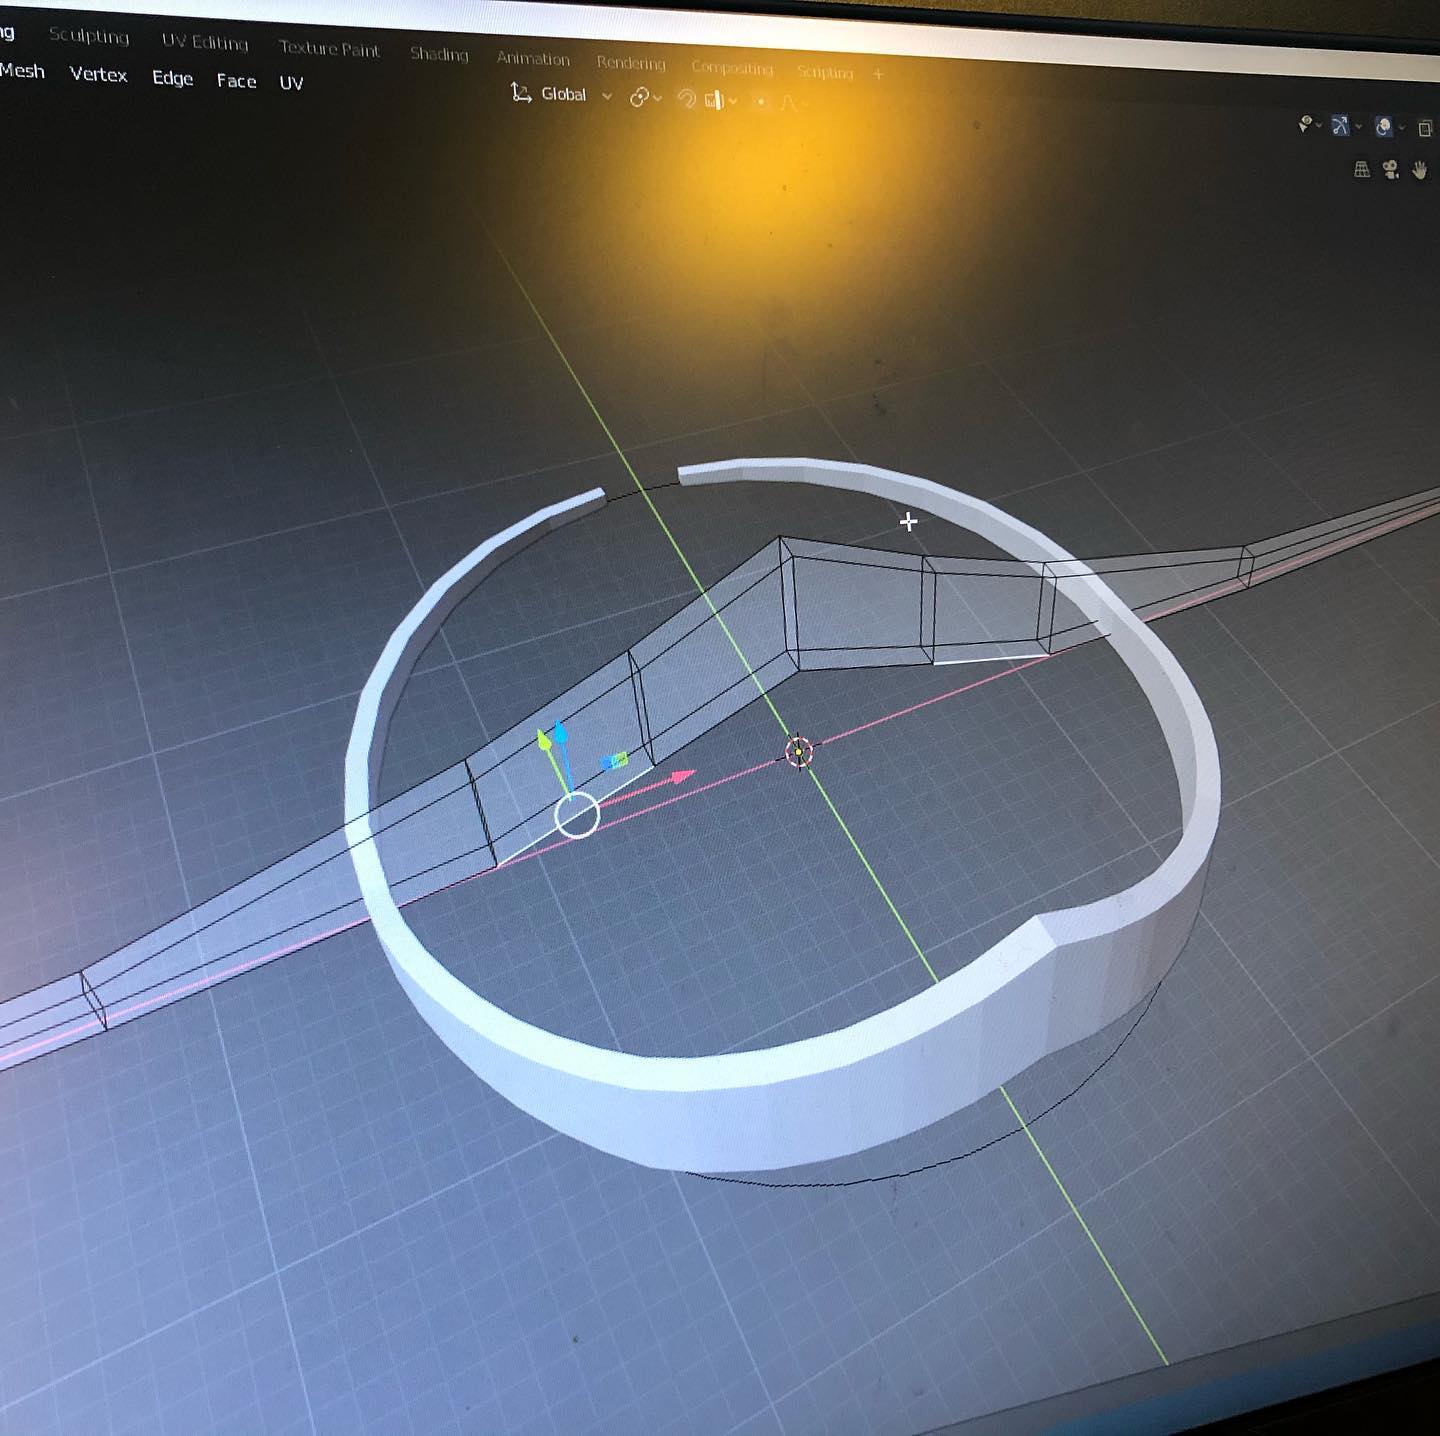Switch between perspective and orthographic view

[x=1362, y=169]
